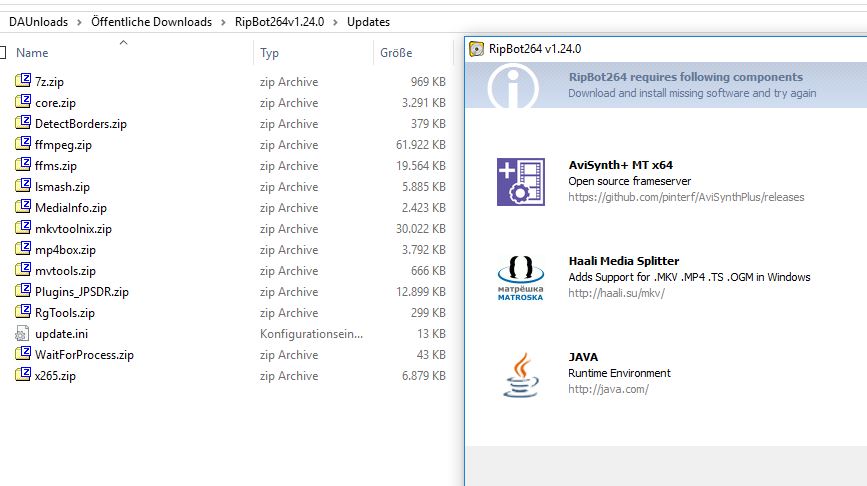Select the file name ffmpeg.zip
Viewport: 867px width, 486px height.
point(63,145)
